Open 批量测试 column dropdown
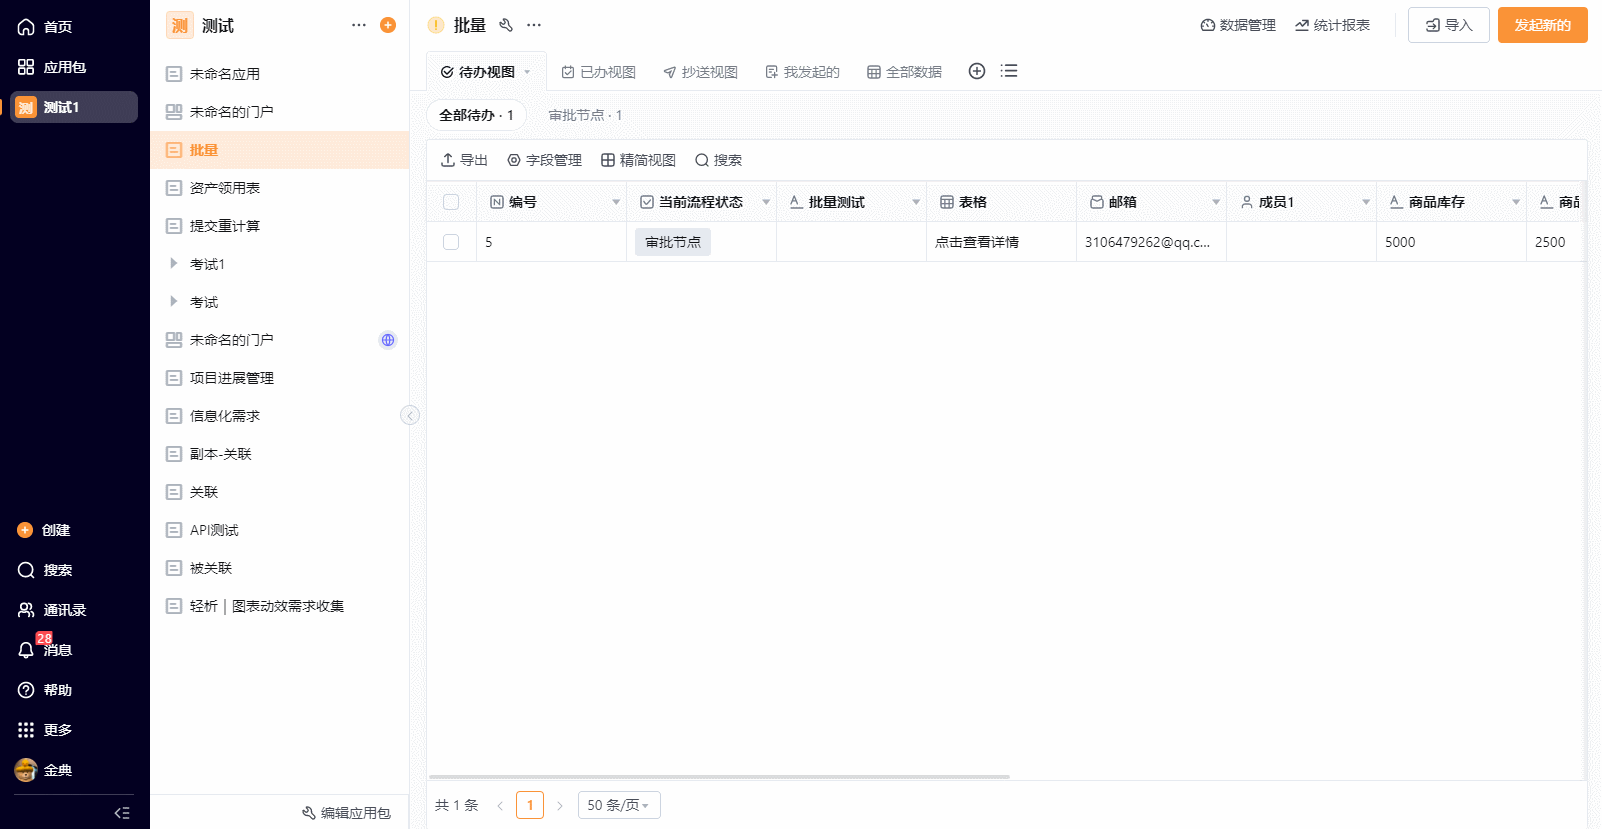 [916, 202]
